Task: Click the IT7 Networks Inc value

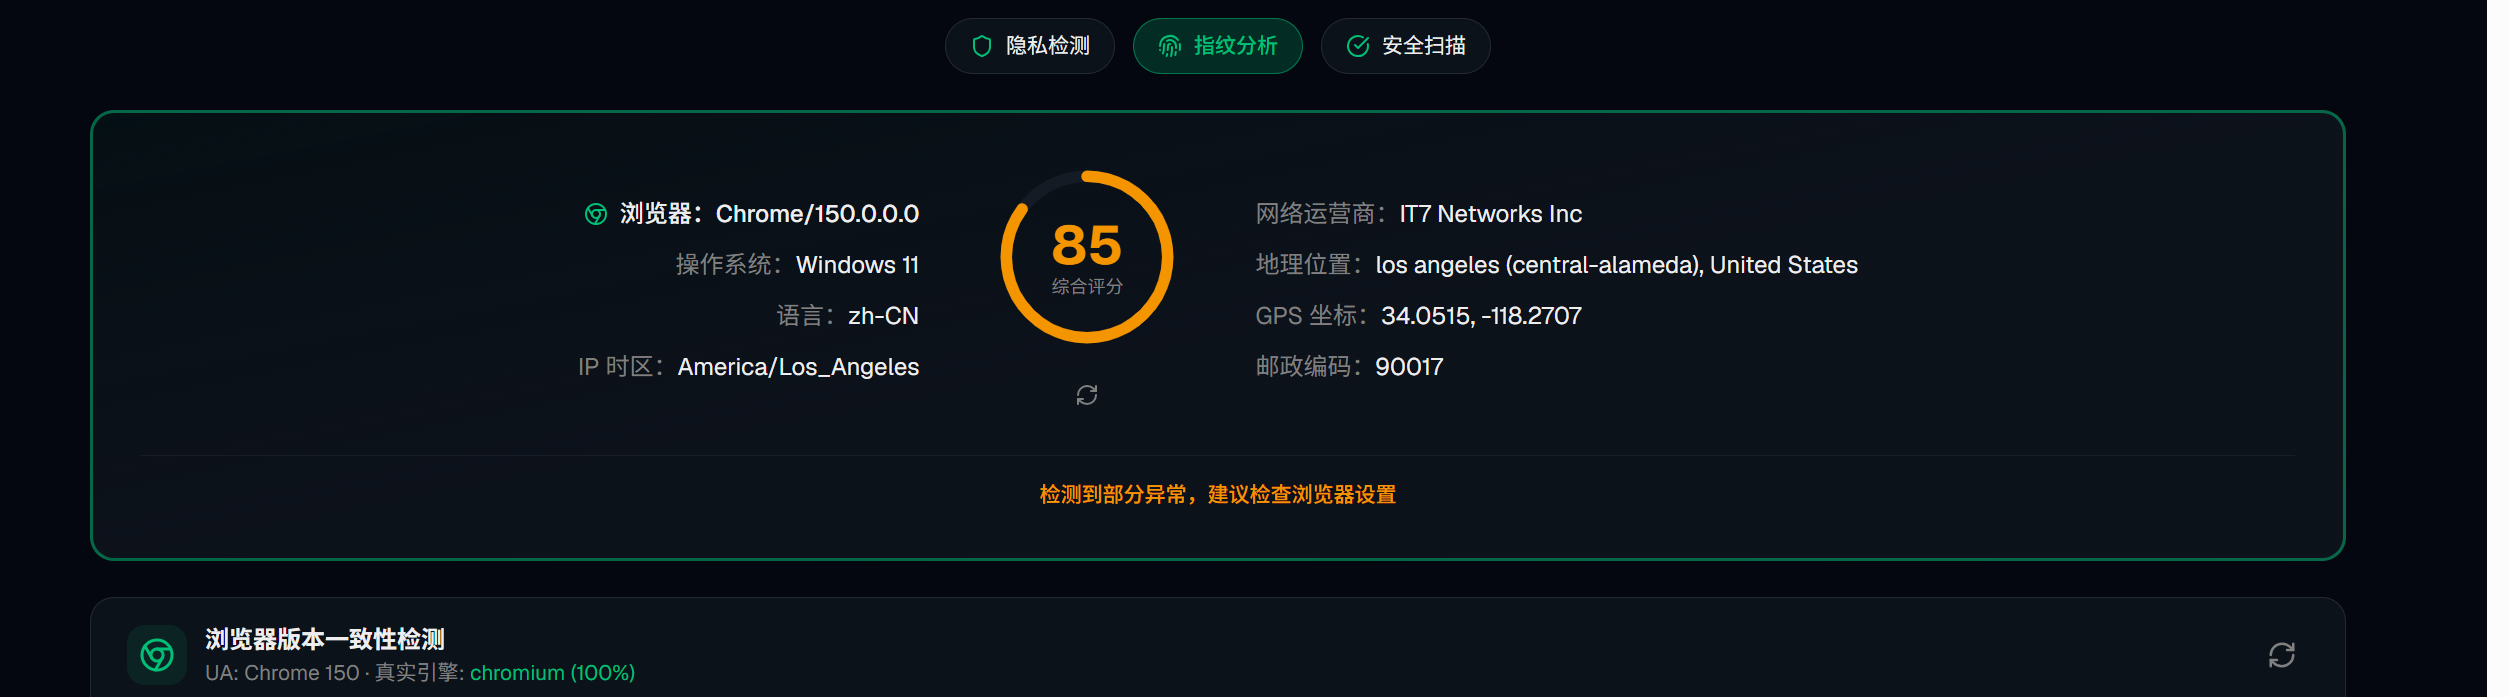Action: pos(1490,214)
